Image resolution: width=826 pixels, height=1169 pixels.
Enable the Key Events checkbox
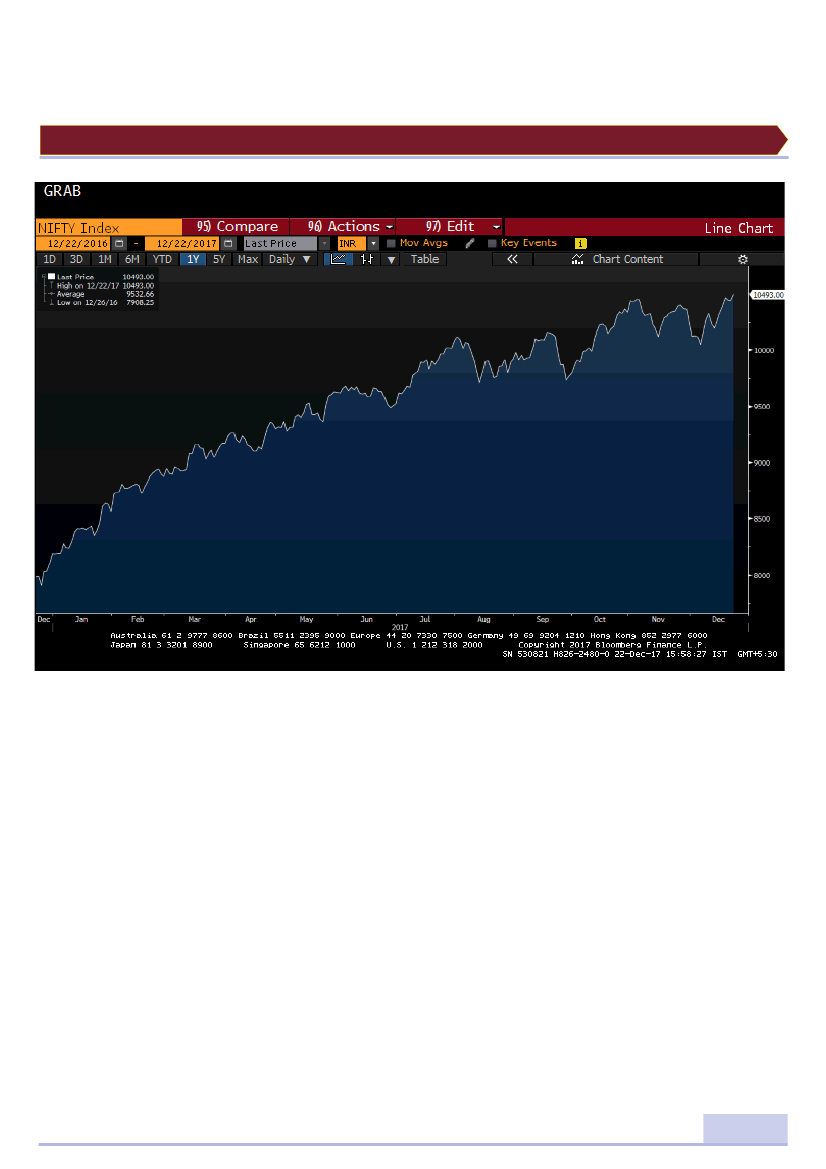coord(492,243)
